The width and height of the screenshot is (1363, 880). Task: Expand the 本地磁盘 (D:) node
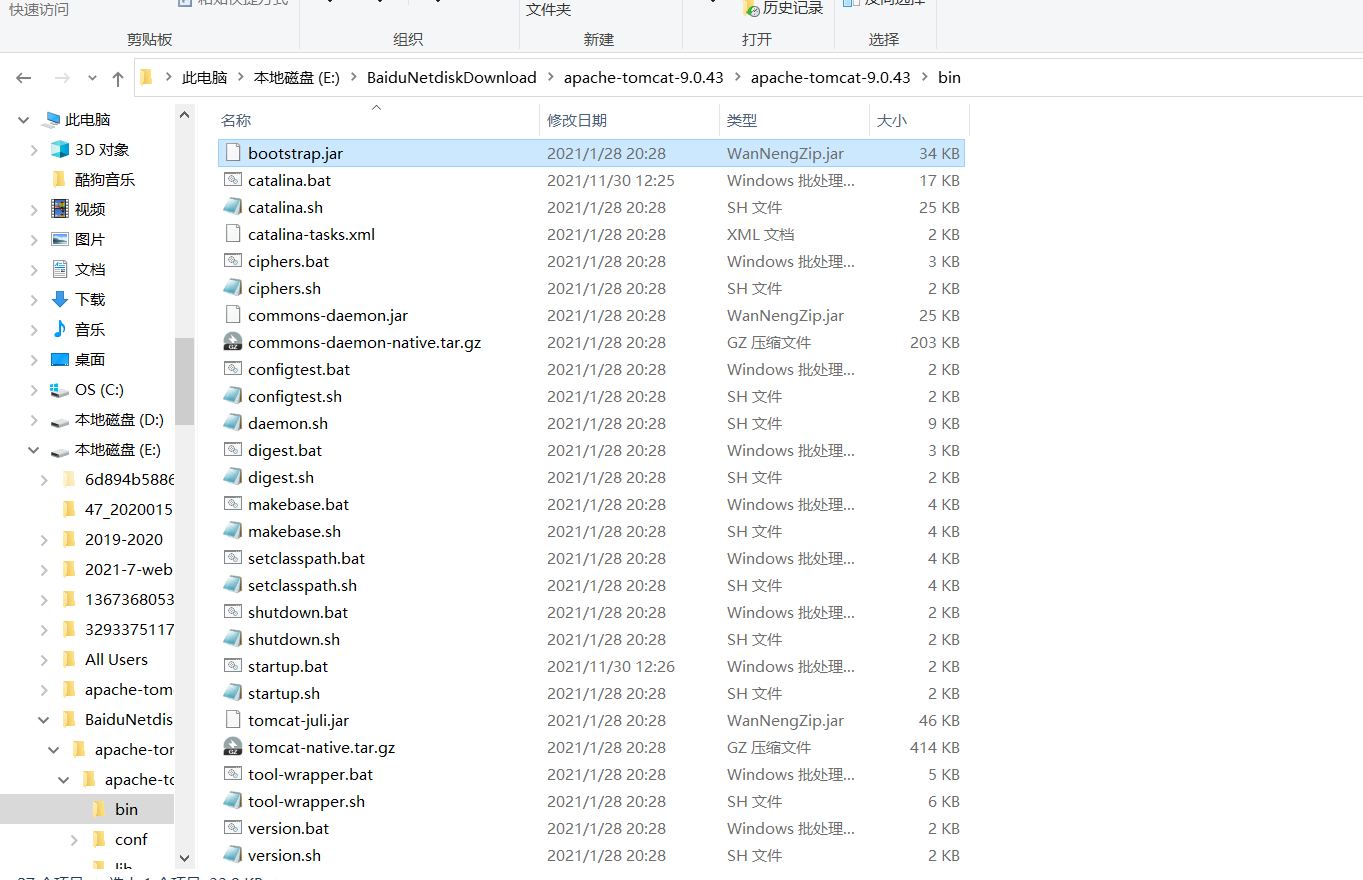click(34, 419)
